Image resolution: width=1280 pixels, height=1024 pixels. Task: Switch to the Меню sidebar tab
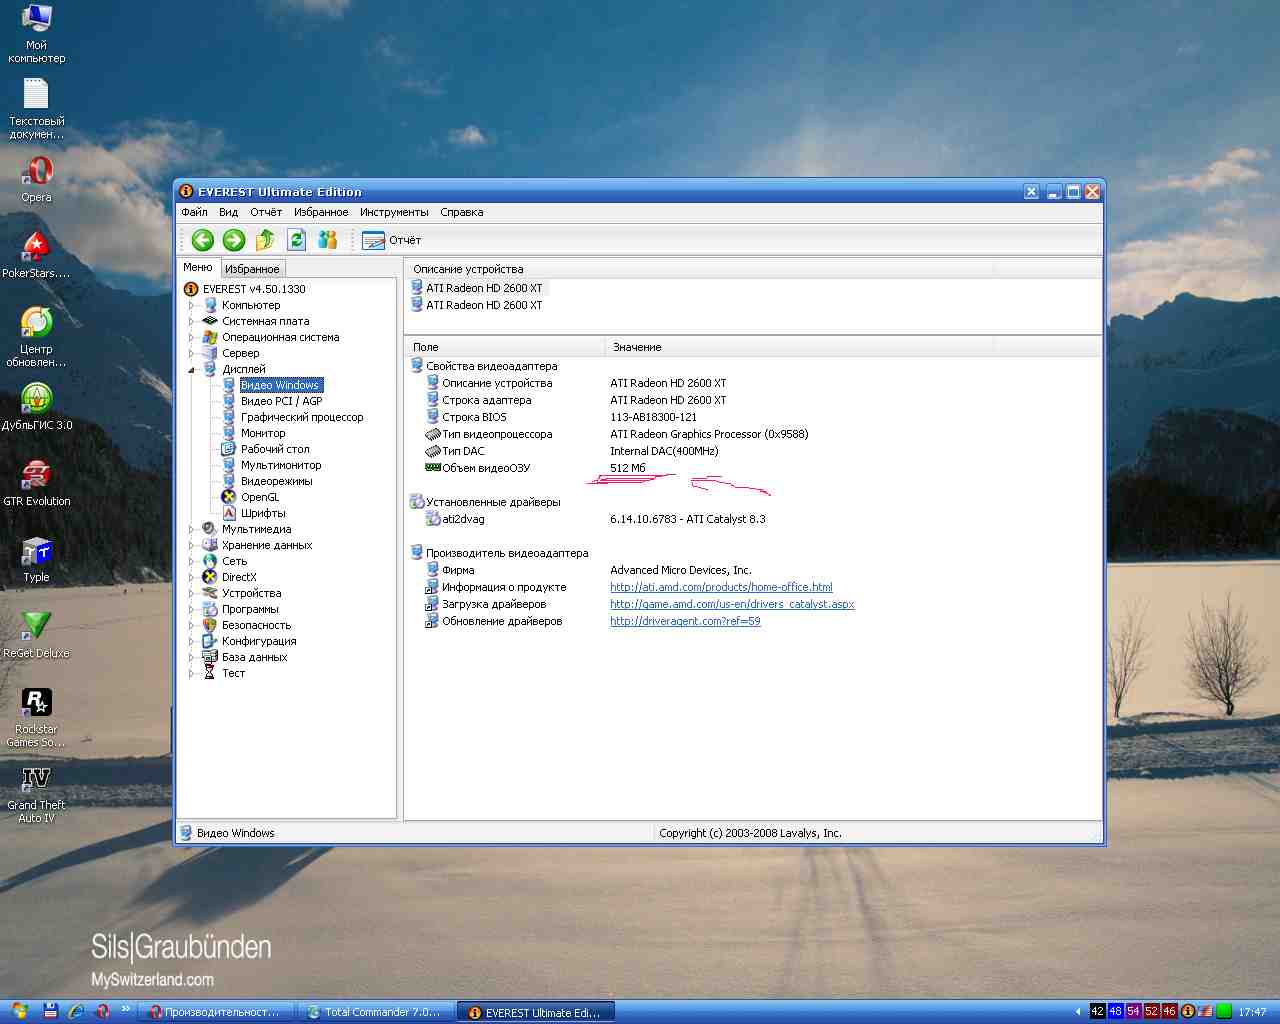click(198, 267)
